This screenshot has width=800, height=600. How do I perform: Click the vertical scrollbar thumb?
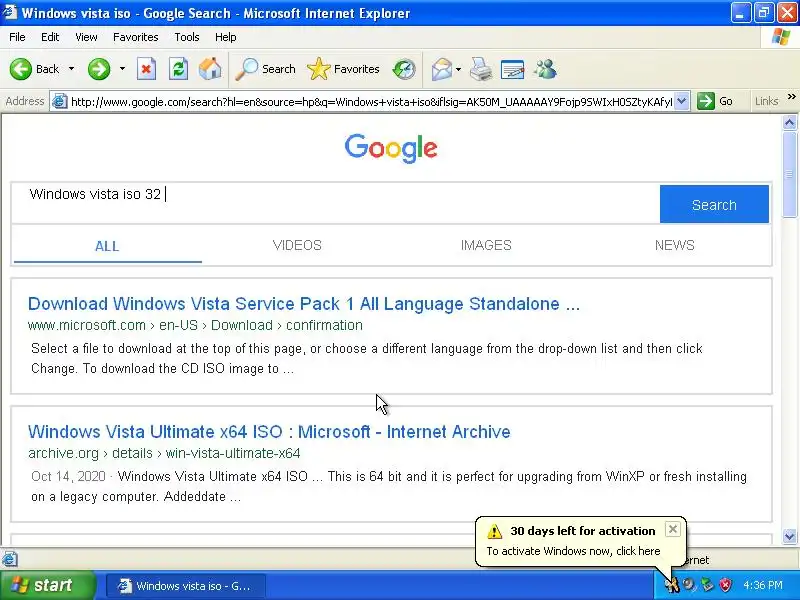click(x=789, y=174)
